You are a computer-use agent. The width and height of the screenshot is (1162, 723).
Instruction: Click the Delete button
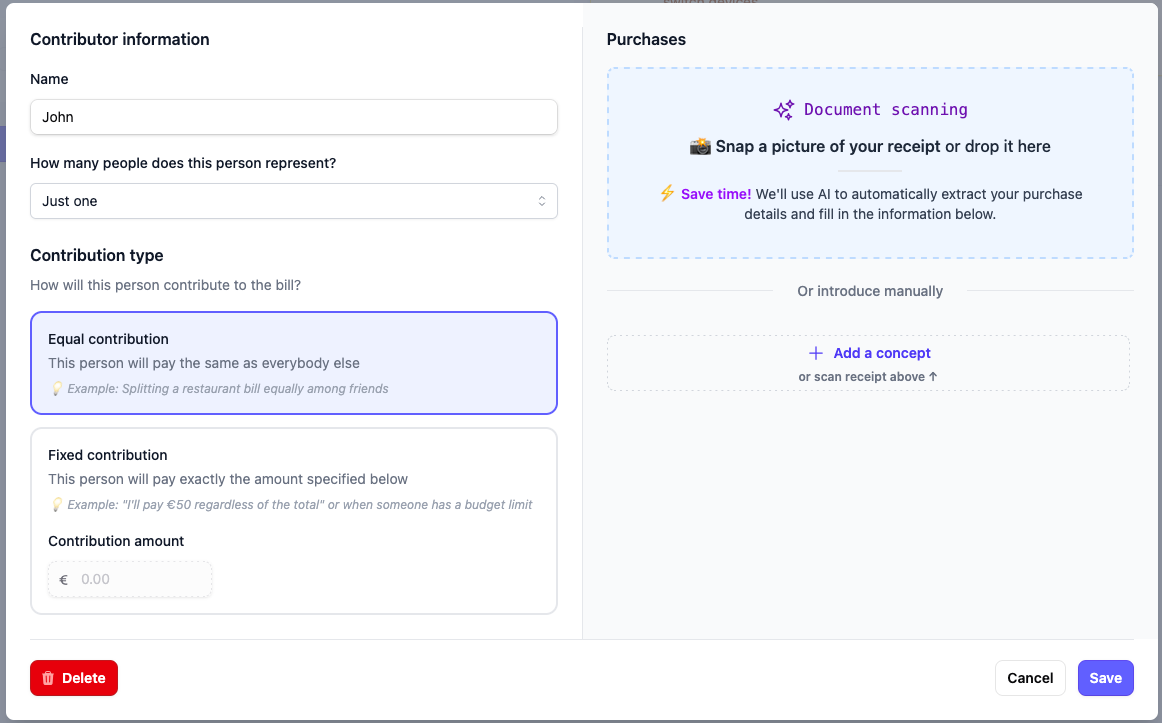point(73,678)
